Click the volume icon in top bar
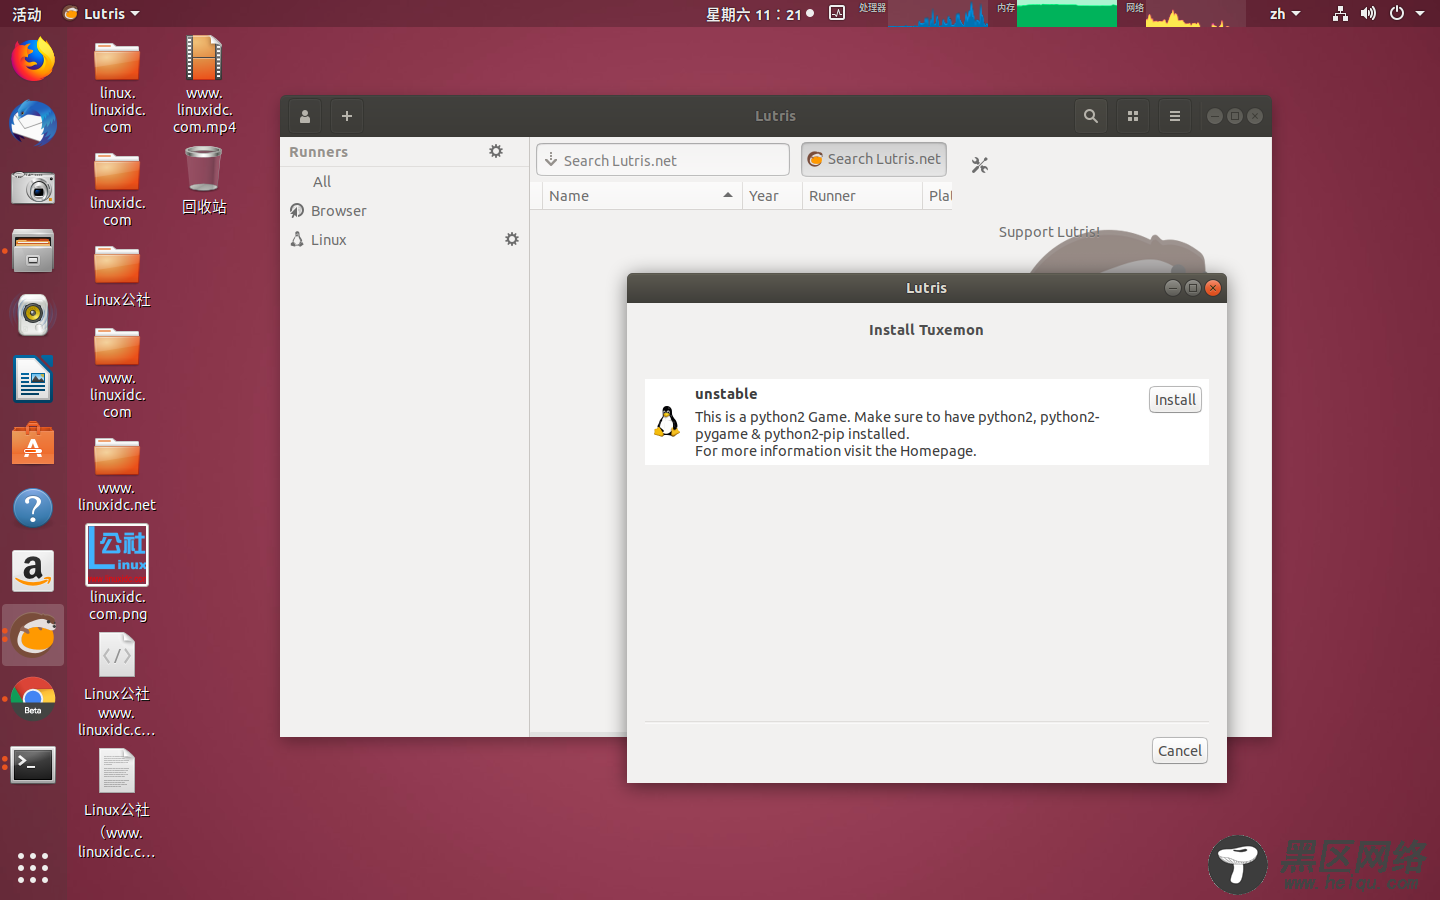Viewport: 1440px width, 900px height. pyautogui.click(x=1368, y=14)
